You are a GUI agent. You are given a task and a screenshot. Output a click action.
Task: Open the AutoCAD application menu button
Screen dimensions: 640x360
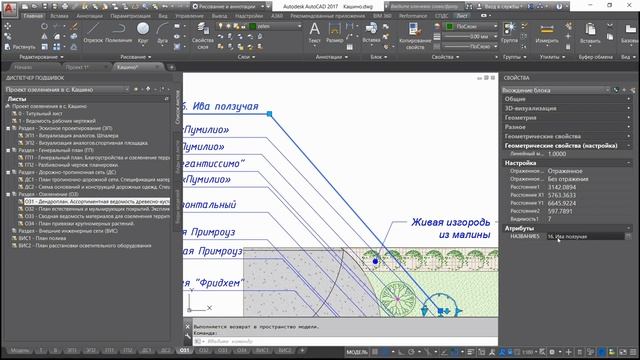tap(9, 9)
